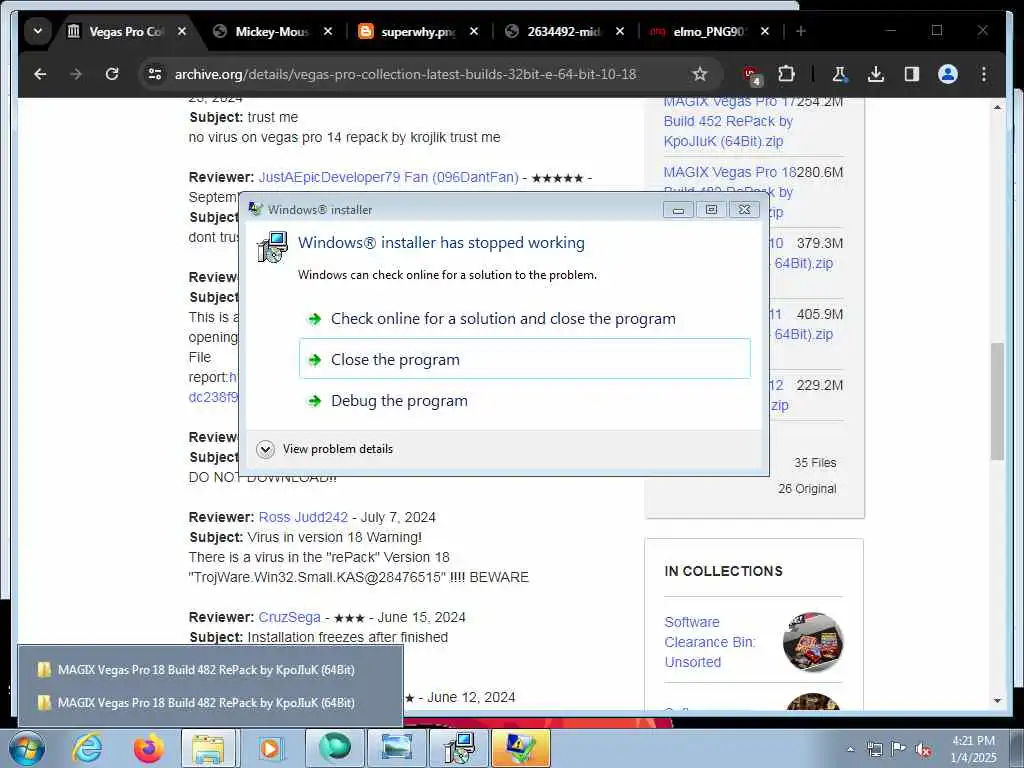Image resolution: width=1024 pixels, height=768 pixels.
Task: Click scrollbar up arrow on the page
Action: tap(997, 107)
